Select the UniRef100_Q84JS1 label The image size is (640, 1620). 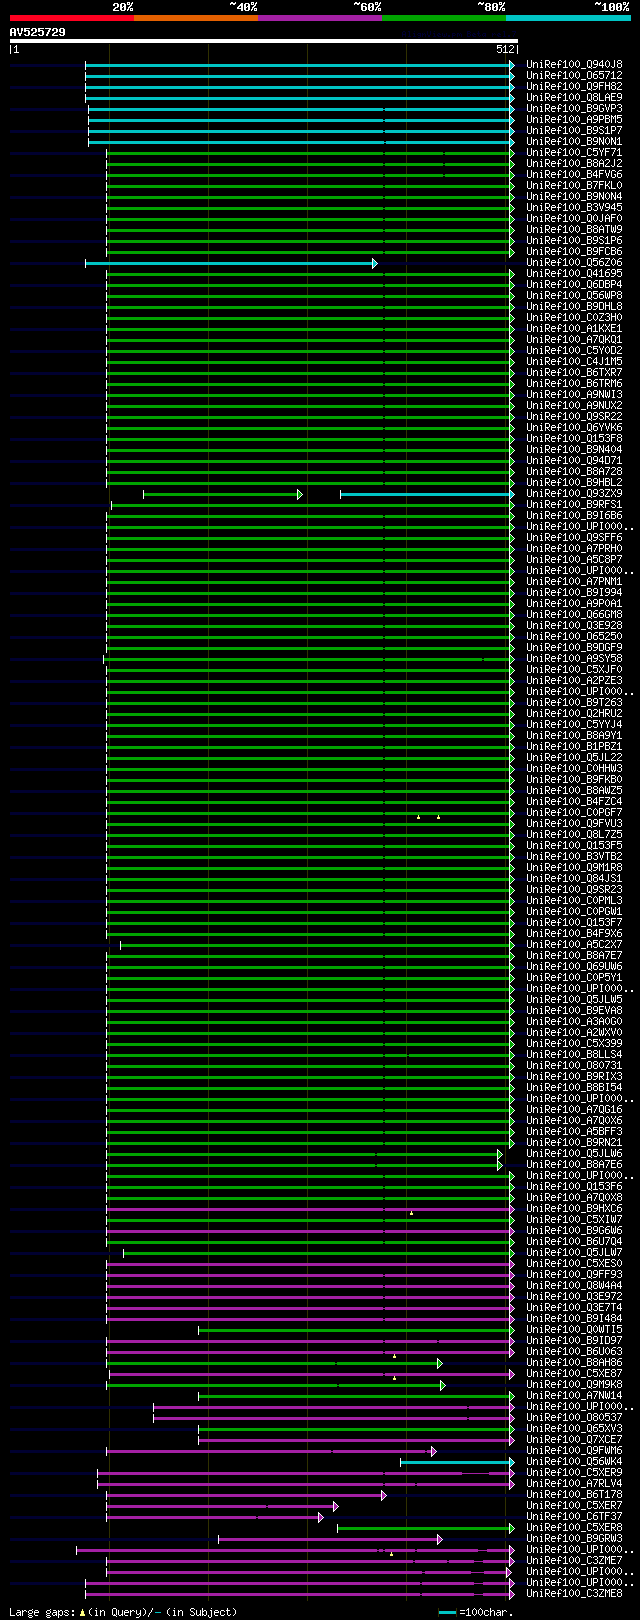[x=574, y=878]
